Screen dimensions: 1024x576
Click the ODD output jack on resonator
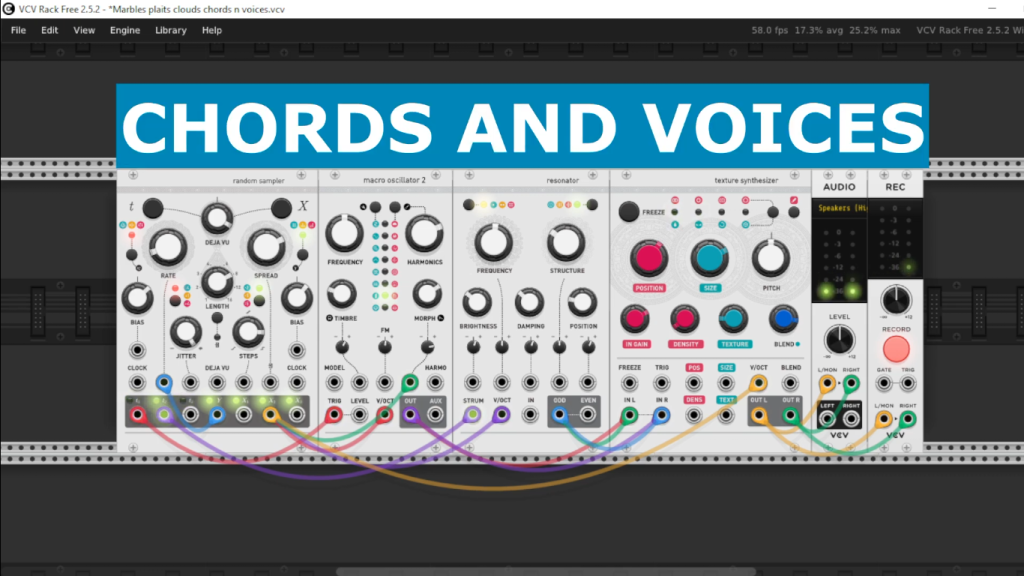(x=559, y=414)
